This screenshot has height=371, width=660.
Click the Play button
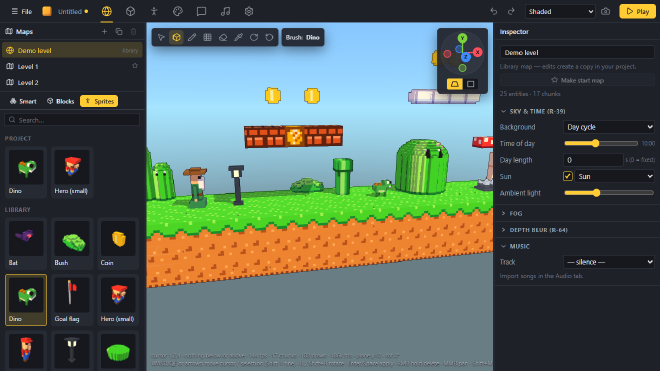click(637, 11)
